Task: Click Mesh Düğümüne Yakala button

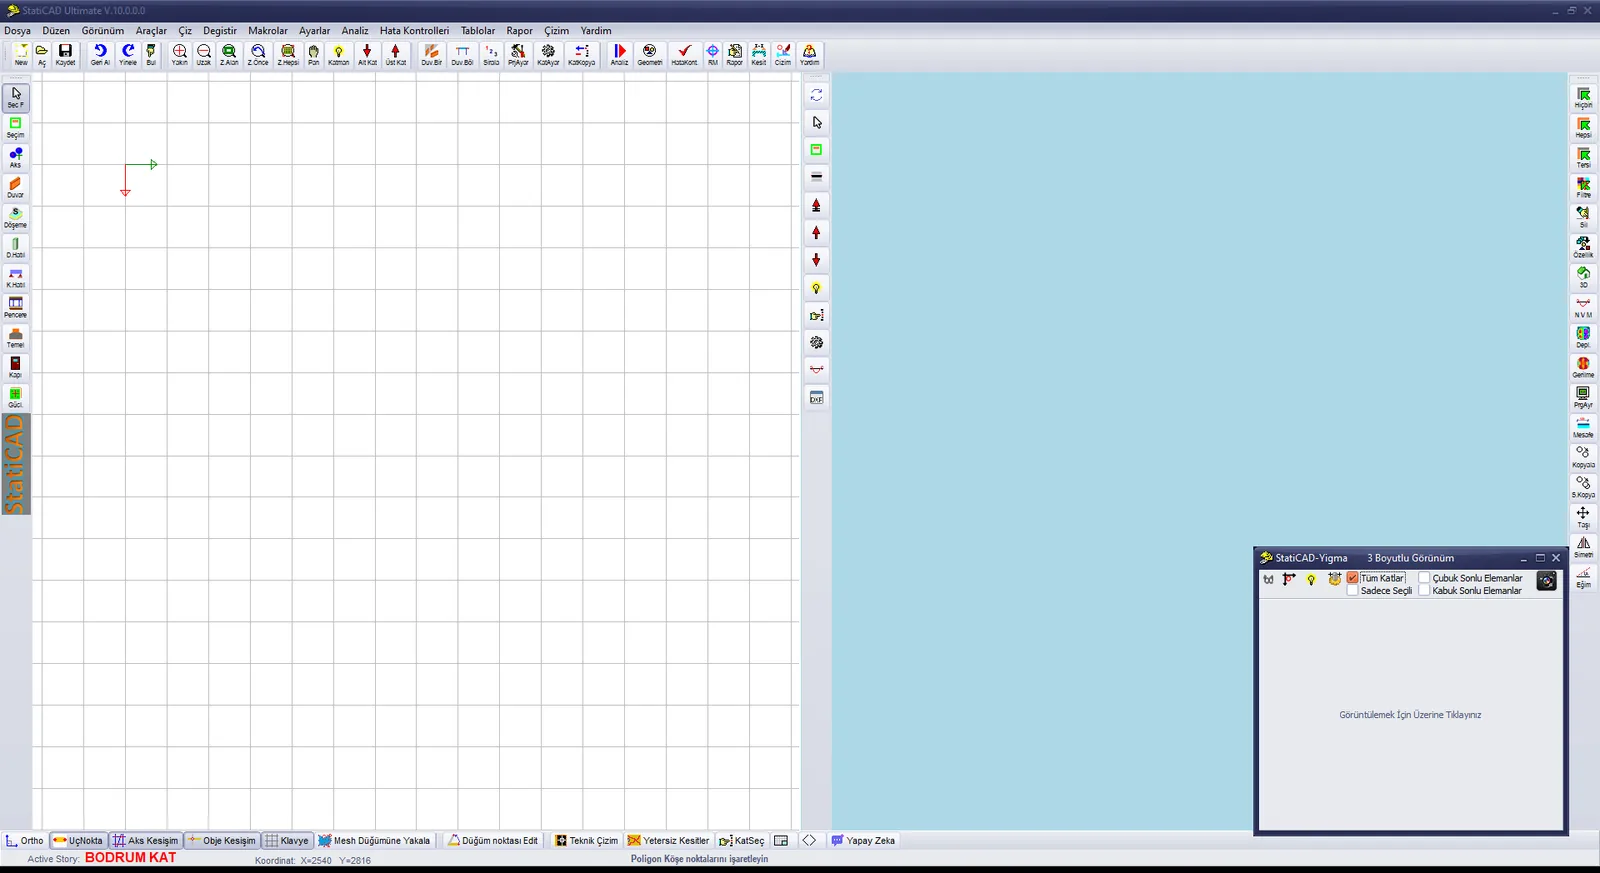Action: (374, 841)
